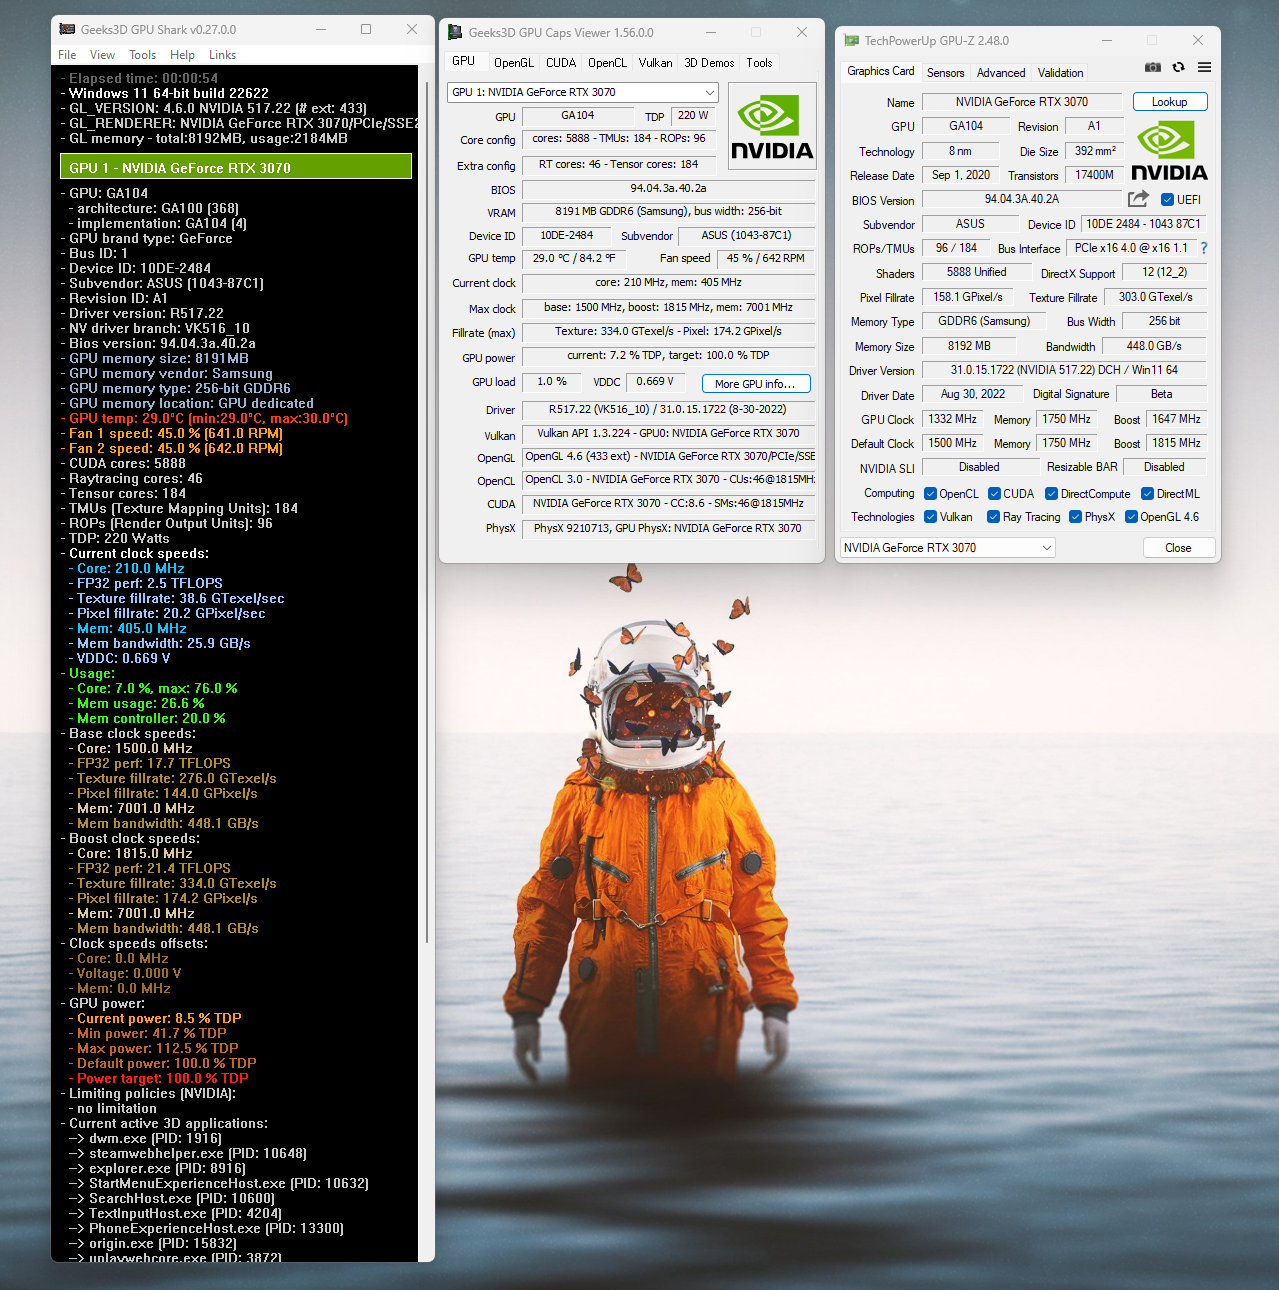Click the Resizable BAR Disabled field

click(x=1164, y=467)
